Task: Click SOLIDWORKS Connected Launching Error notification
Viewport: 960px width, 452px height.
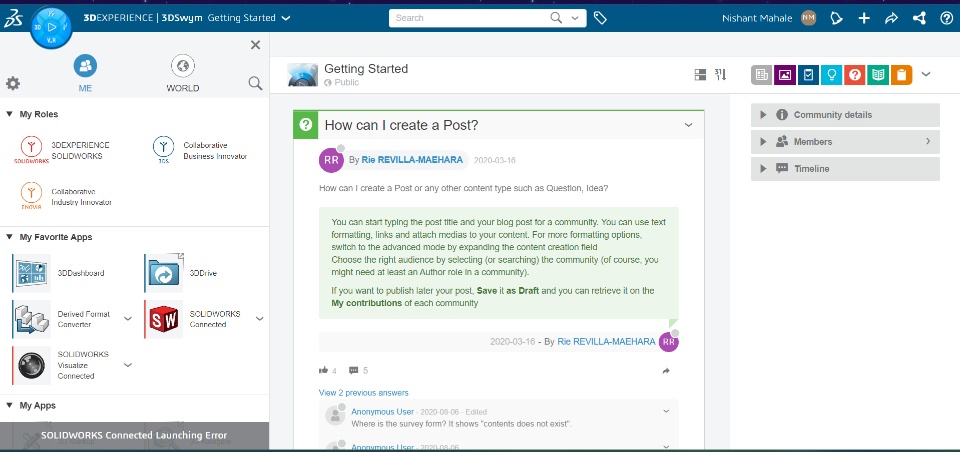Action: [x=134, y=435]
